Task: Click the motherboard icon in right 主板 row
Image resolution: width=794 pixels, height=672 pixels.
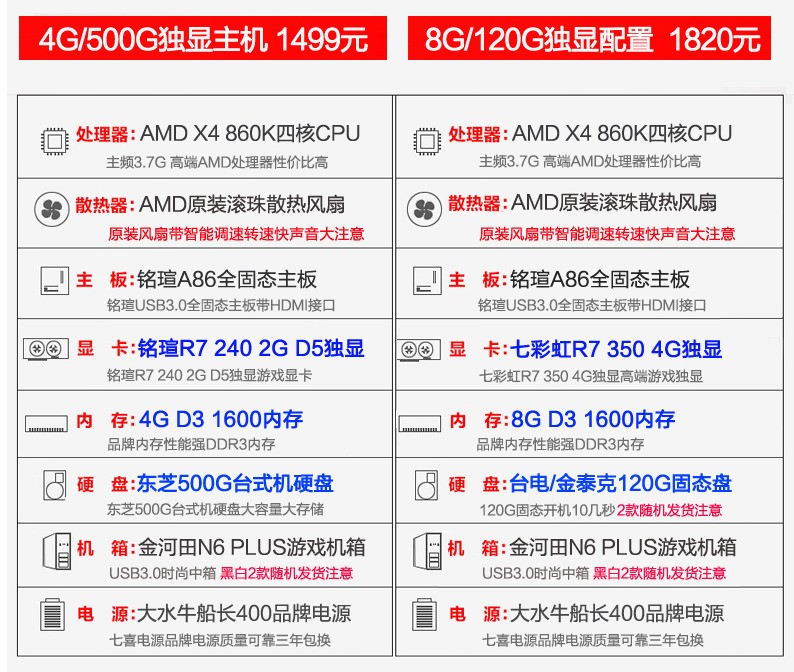Action: pos(427,281)
